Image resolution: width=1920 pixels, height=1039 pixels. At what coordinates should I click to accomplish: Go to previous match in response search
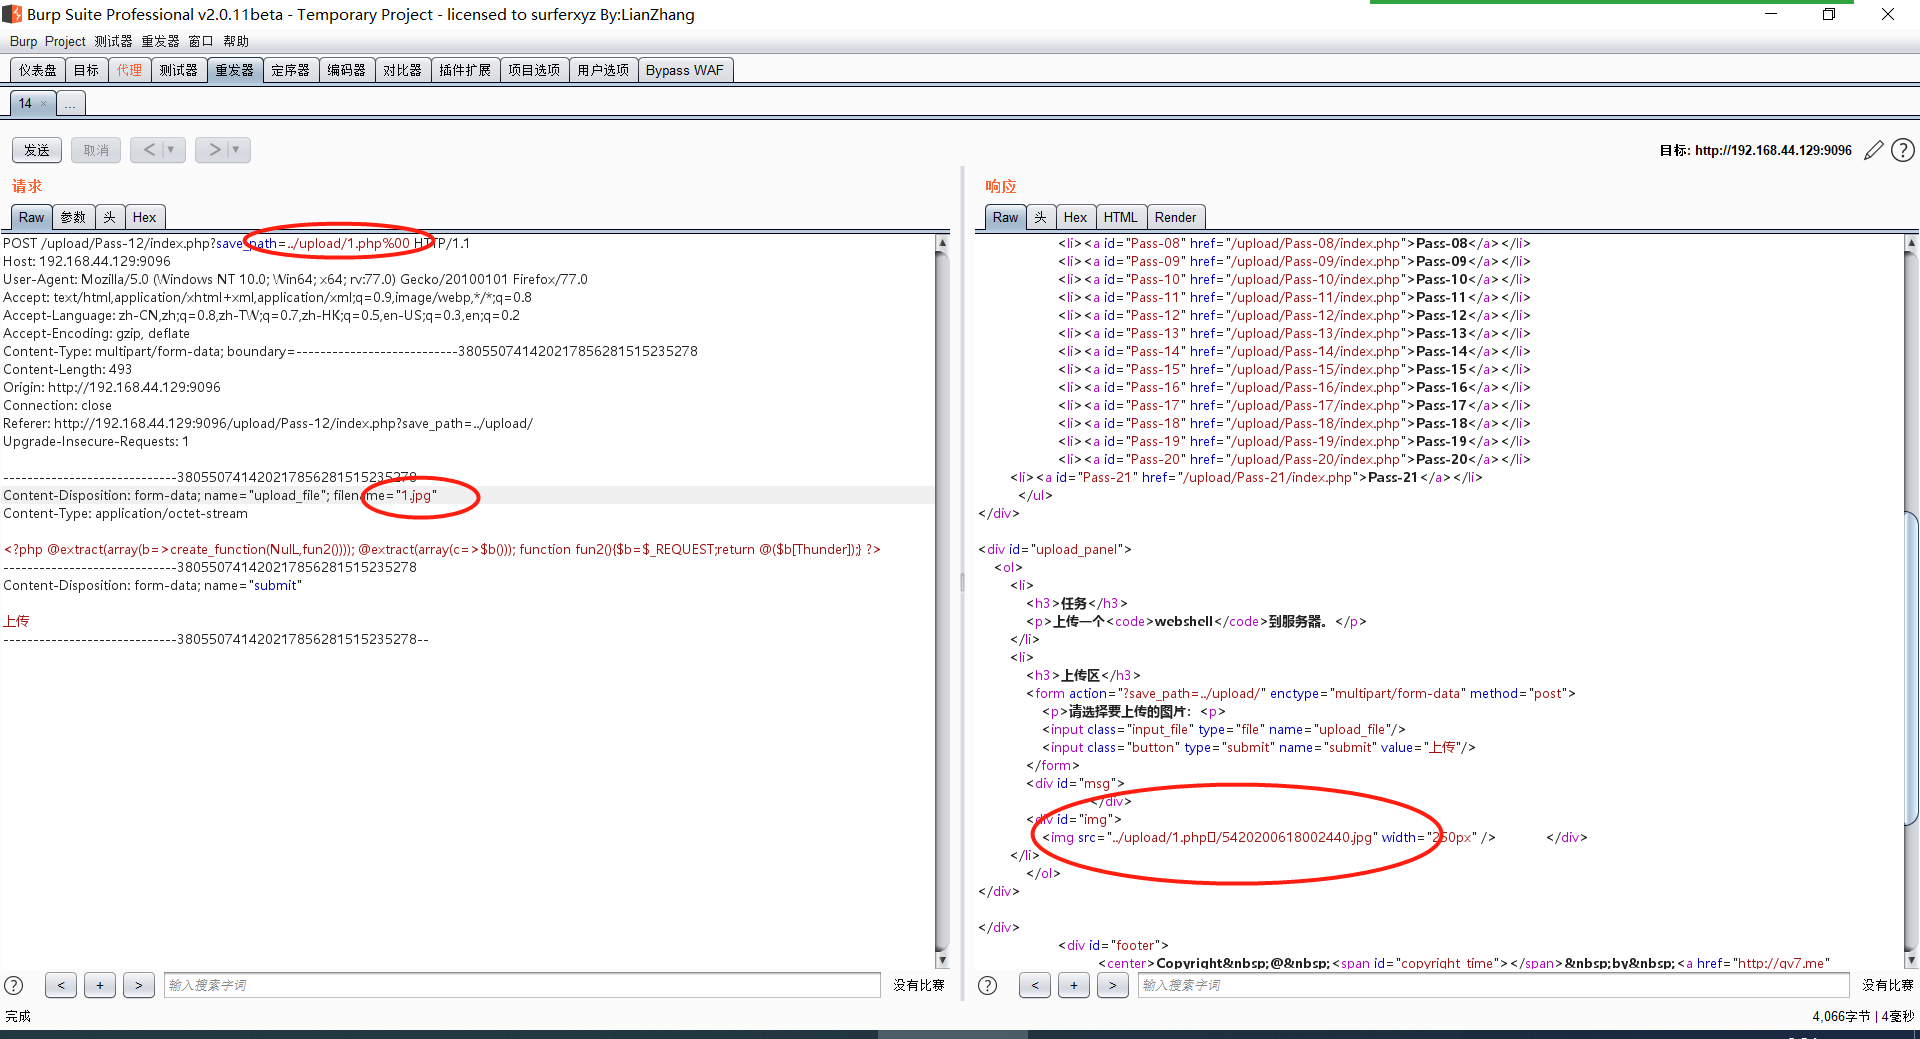point(1035,985)
